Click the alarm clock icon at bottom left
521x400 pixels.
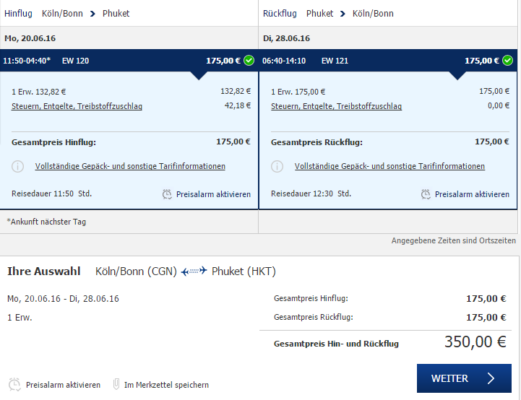[15, 384]
